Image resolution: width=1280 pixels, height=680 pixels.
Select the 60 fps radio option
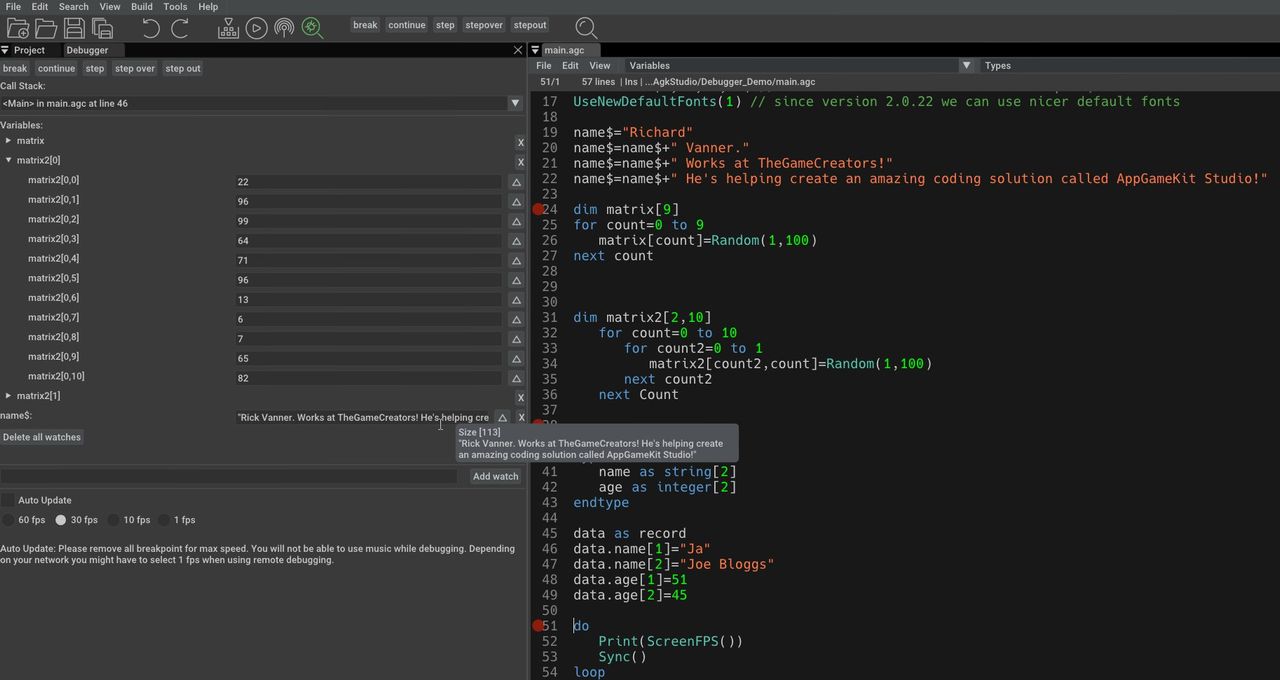click(8, 520)
